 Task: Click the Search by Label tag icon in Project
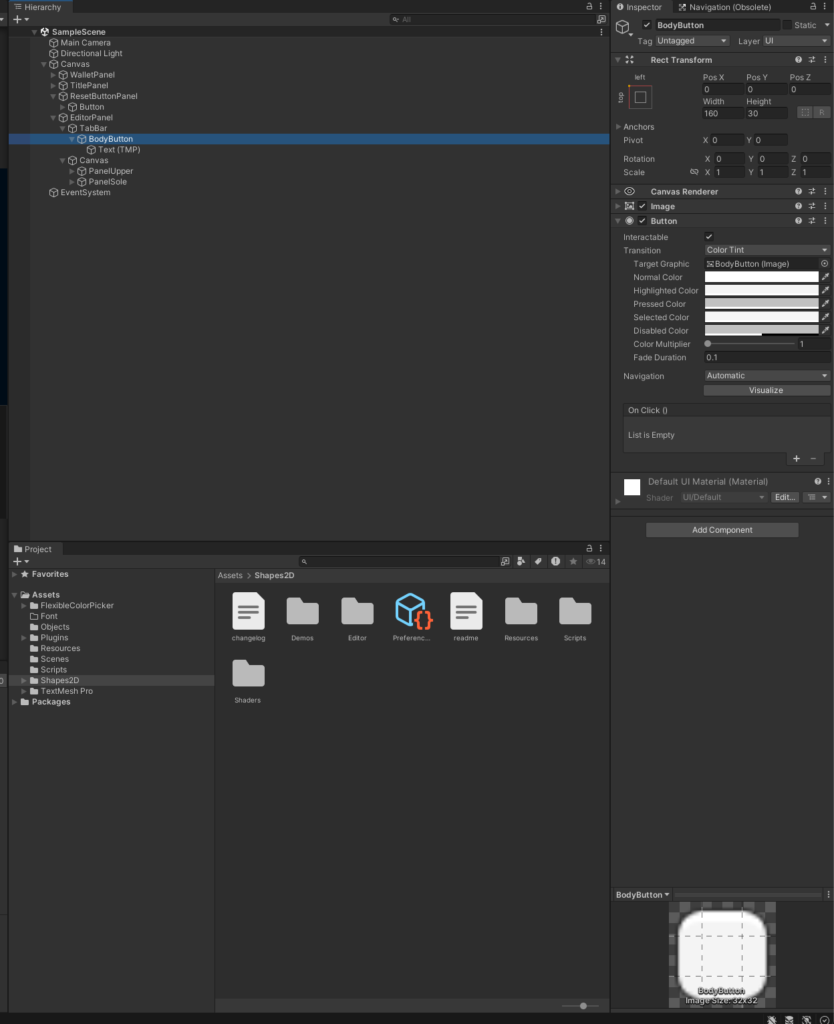click(x=537, y=562)
